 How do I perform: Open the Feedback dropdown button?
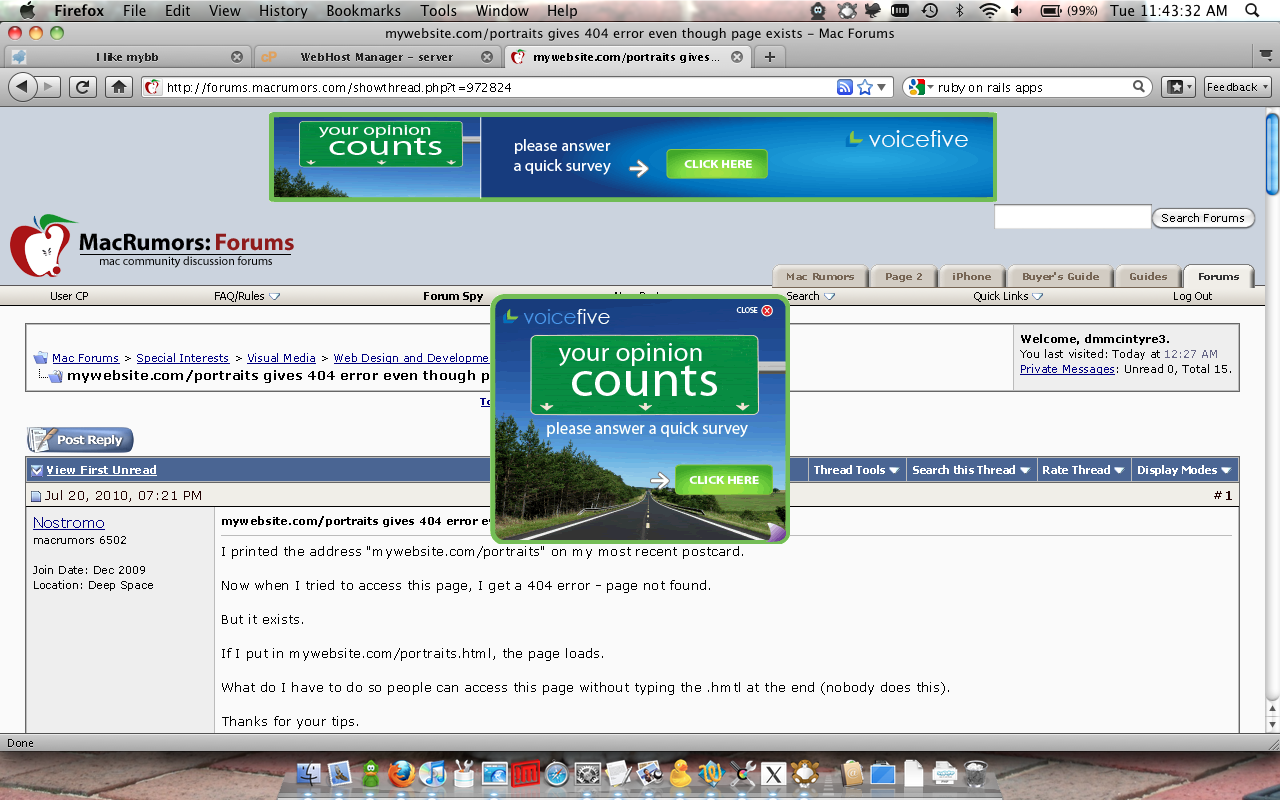pyautogui.click(x=1237, y=87)
